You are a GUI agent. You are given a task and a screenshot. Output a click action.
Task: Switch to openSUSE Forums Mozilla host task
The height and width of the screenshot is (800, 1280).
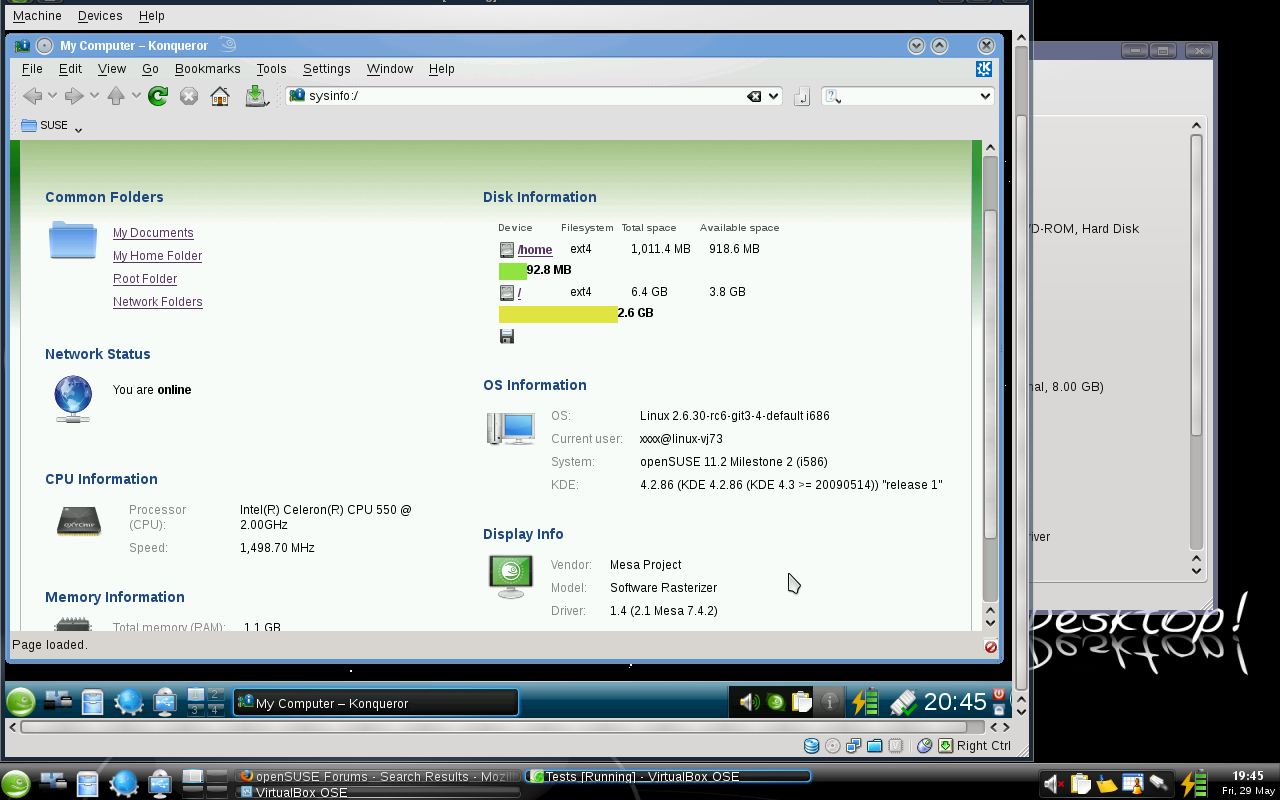(377, 776)
